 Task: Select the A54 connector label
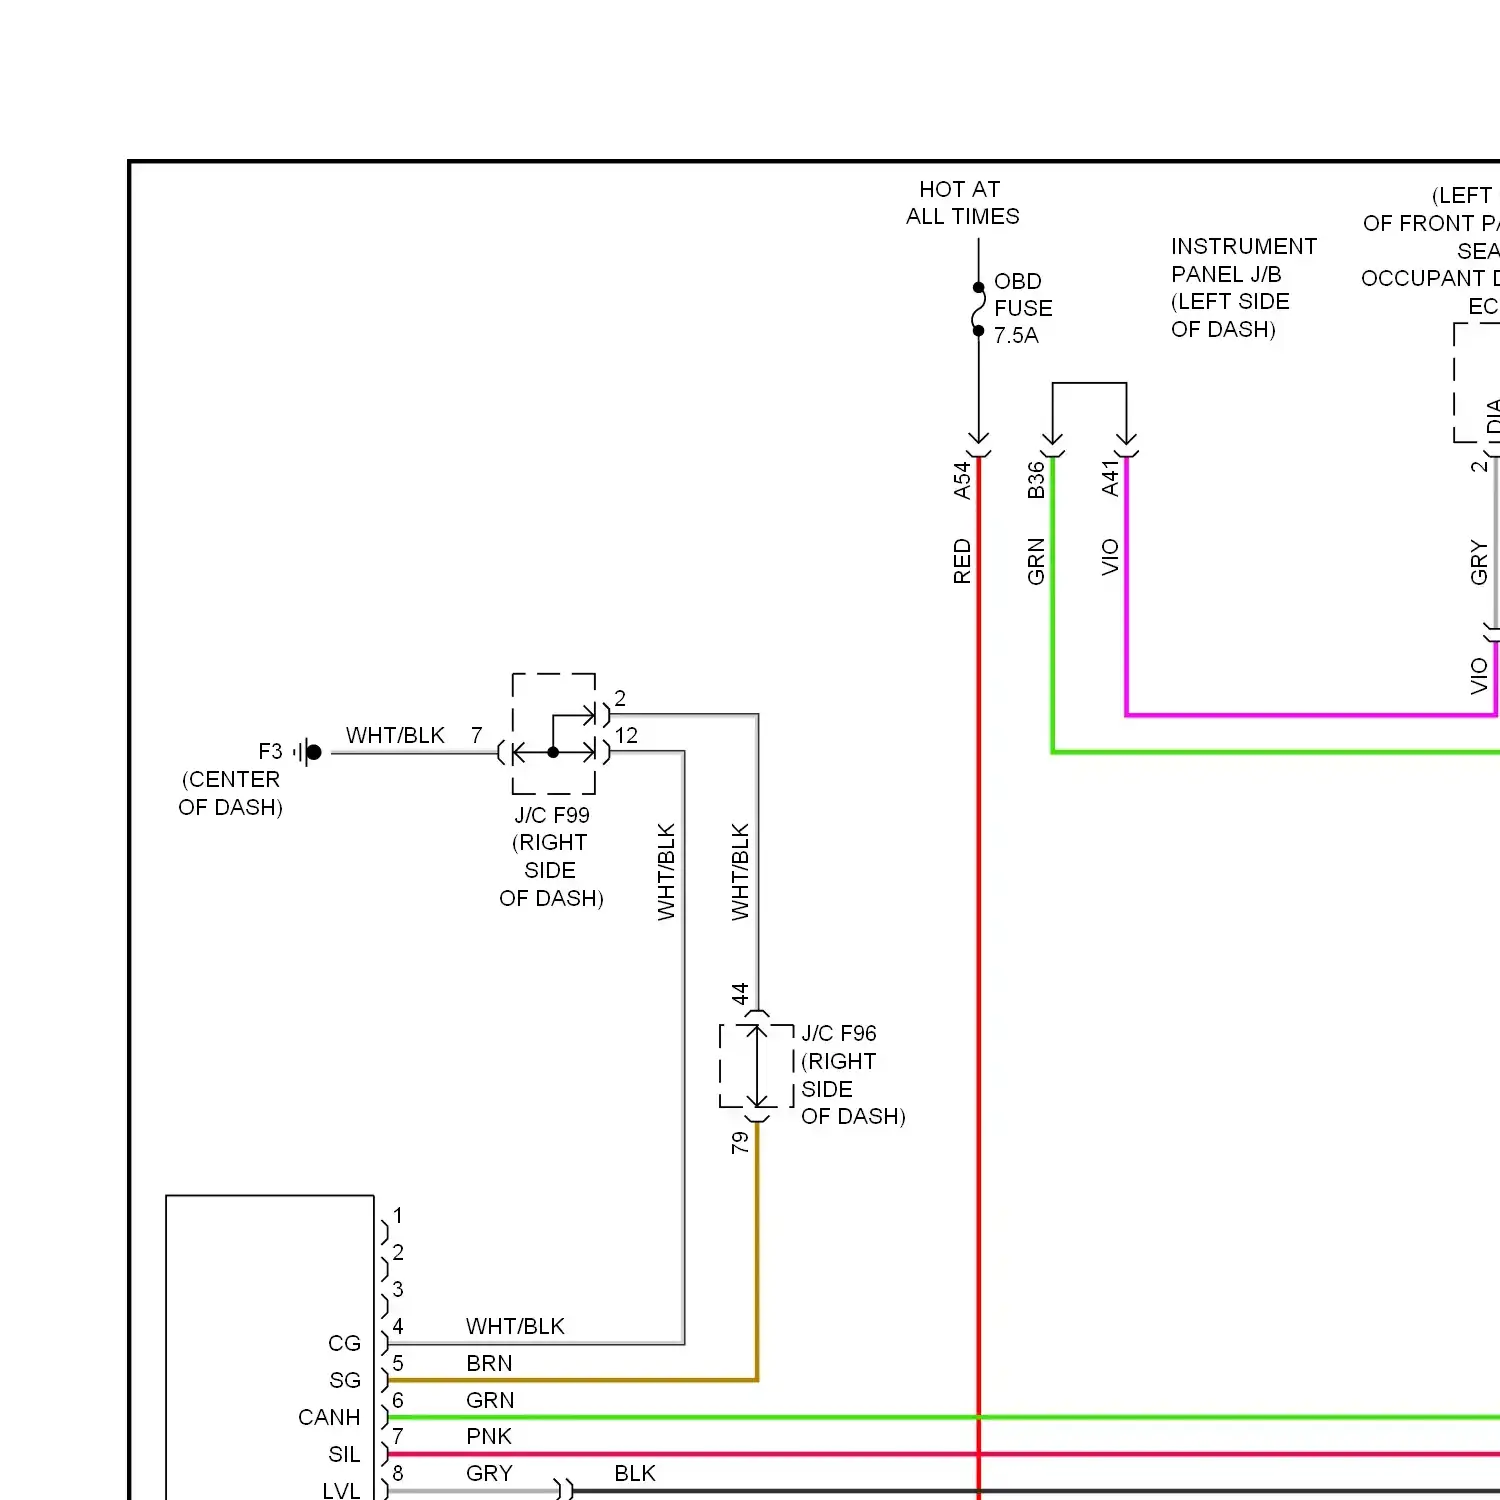[x=962, y=480]
